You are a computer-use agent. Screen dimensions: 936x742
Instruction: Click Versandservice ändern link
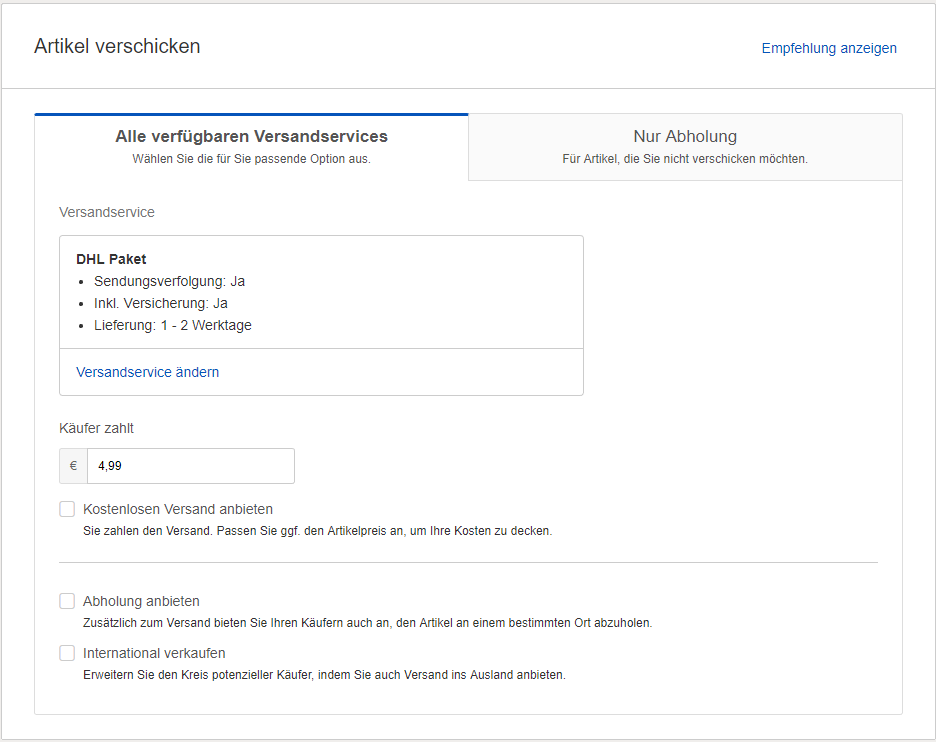[148, 372]
